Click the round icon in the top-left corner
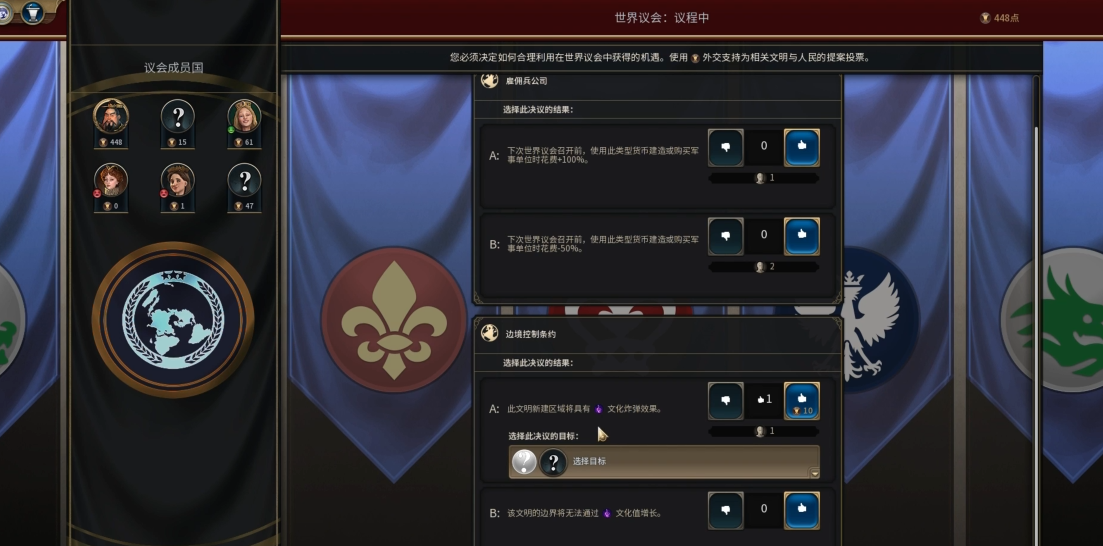 point(32,12)
